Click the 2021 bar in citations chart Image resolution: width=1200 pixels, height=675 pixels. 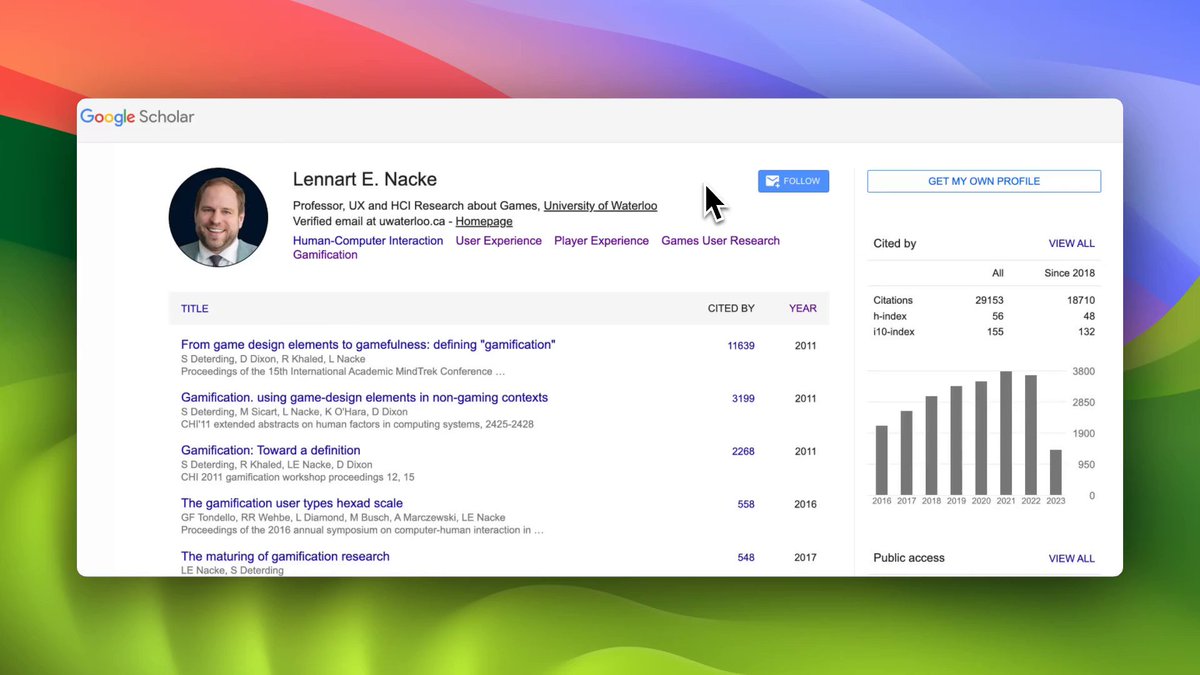pyautogui.click(x=1006, y=433)
